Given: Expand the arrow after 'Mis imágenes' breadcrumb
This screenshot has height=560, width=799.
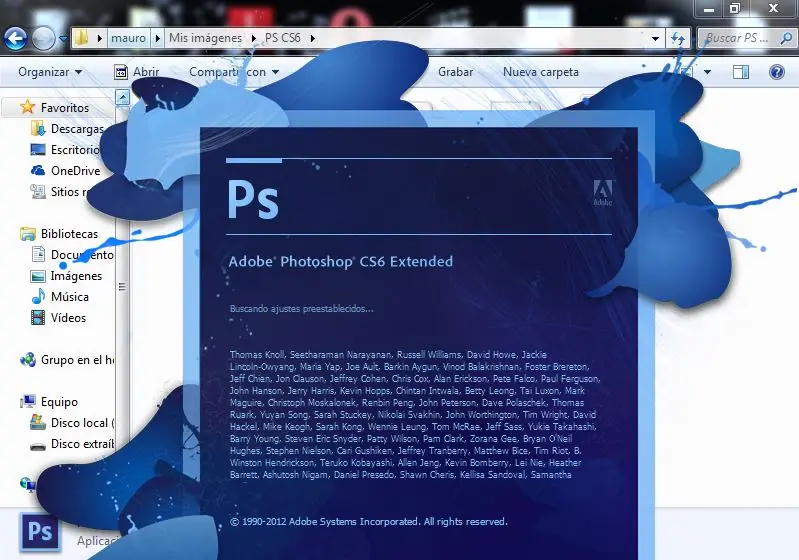Looking at the screenshot, I should coord(253,38).
